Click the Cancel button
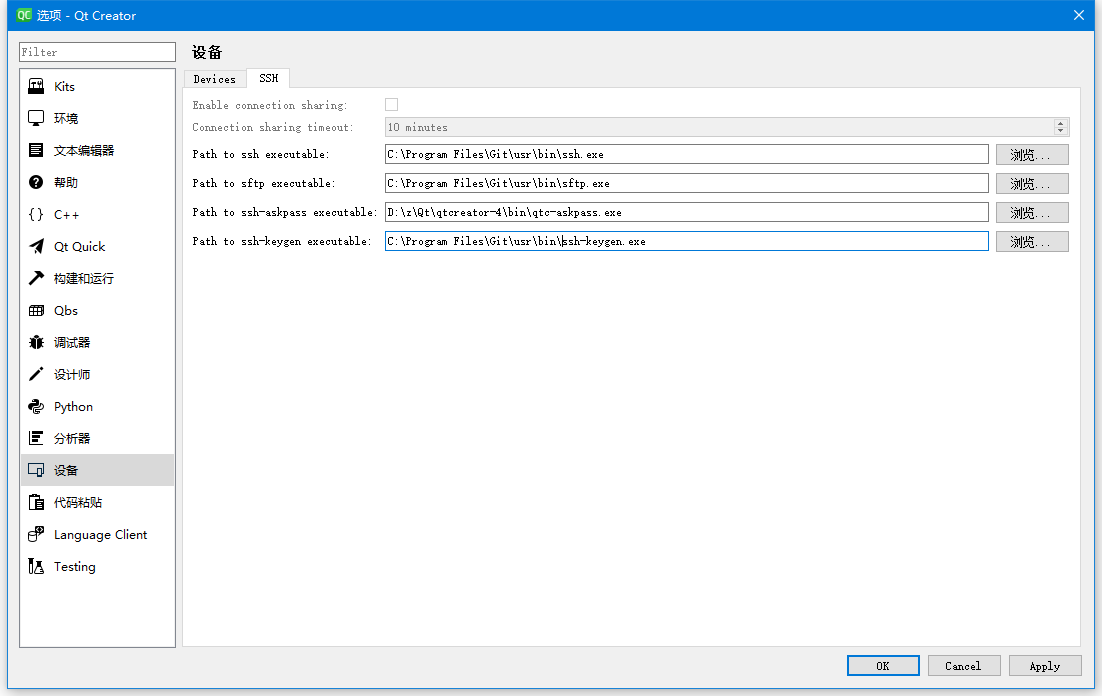 964,666
